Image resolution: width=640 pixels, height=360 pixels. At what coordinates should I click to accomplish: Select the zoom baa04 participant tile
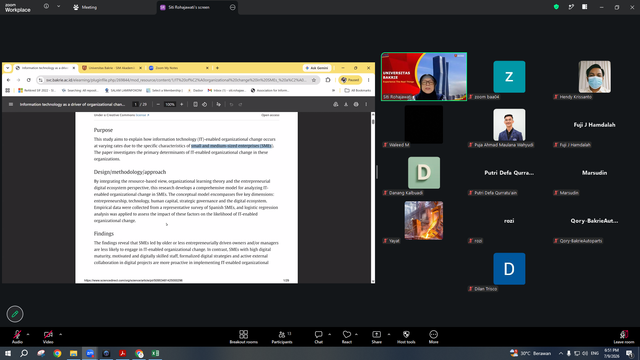point(509,77)
